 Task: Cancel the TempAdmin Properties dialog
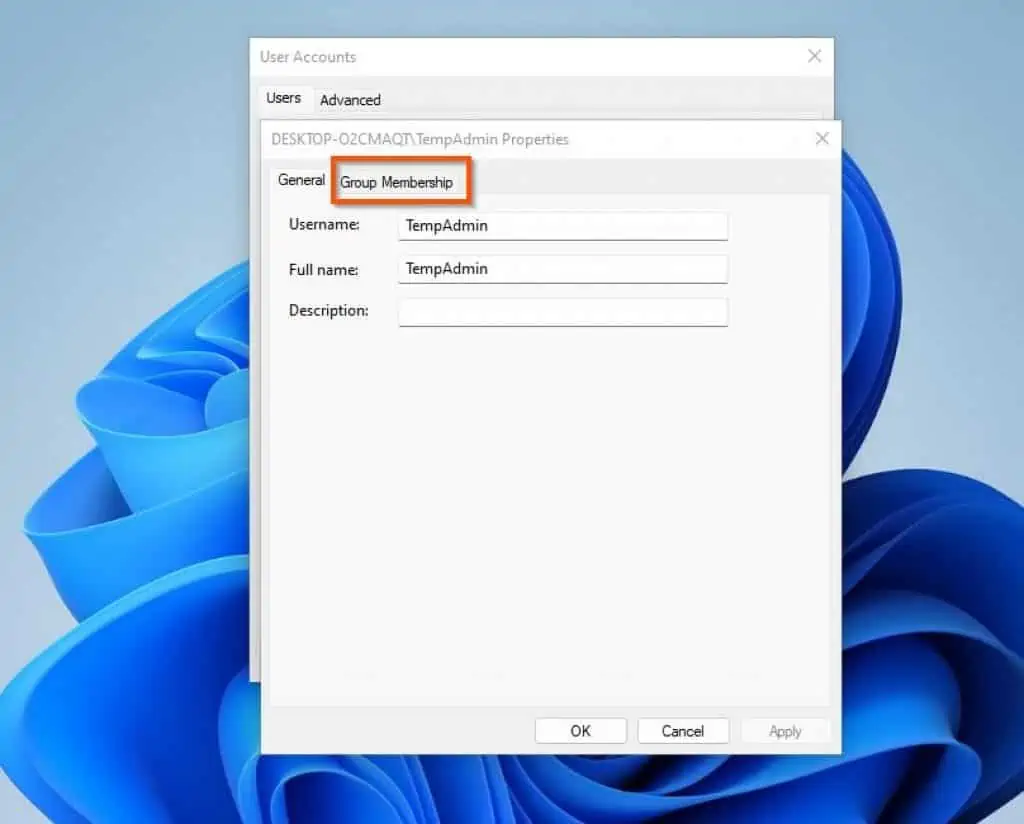[683, 730]
